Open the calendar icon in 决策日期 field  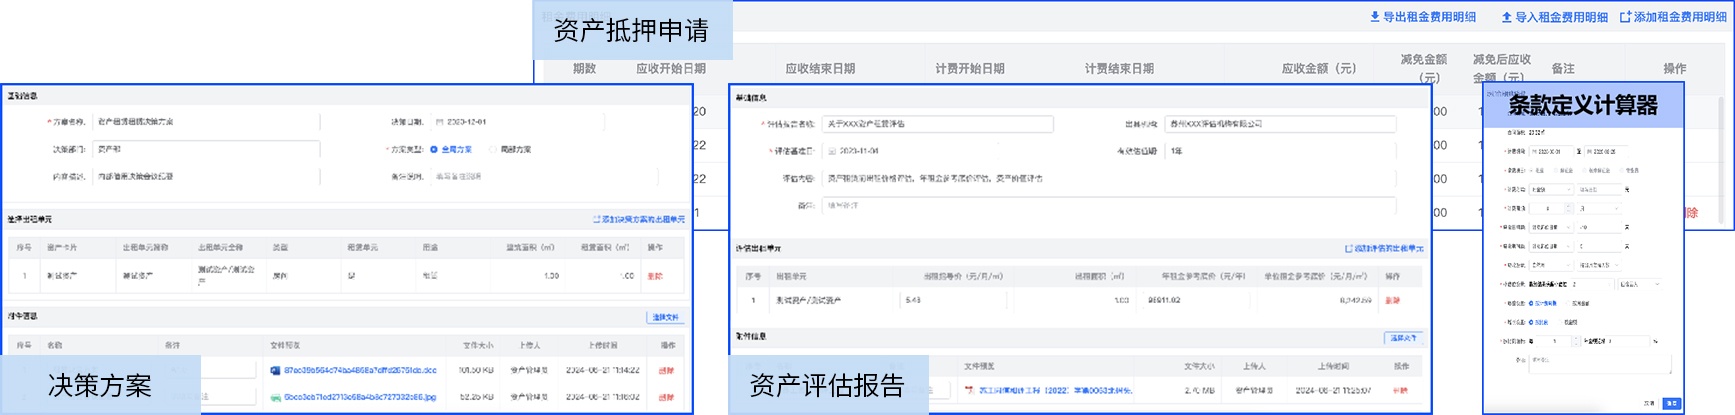coord(439,122)
